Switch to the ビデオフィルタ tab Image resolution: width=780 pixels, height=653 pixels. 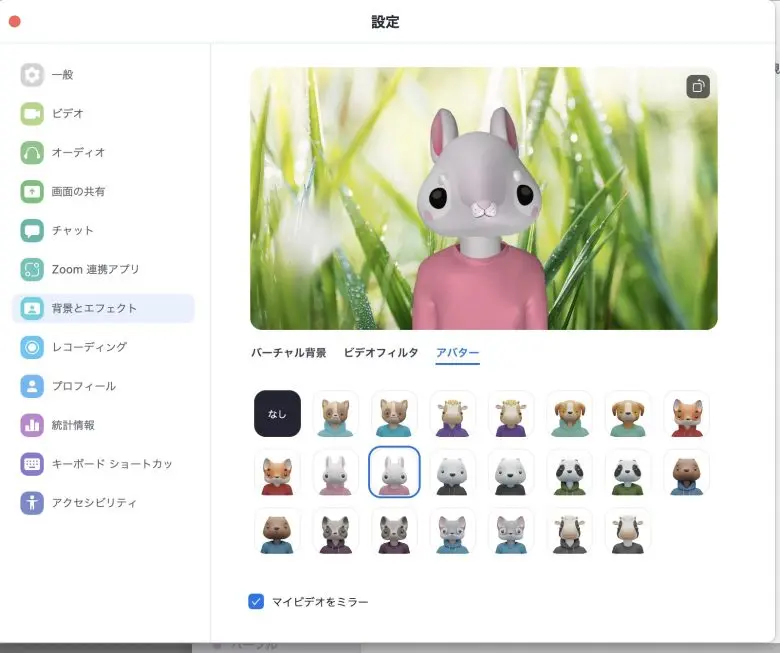pos(381,353)
